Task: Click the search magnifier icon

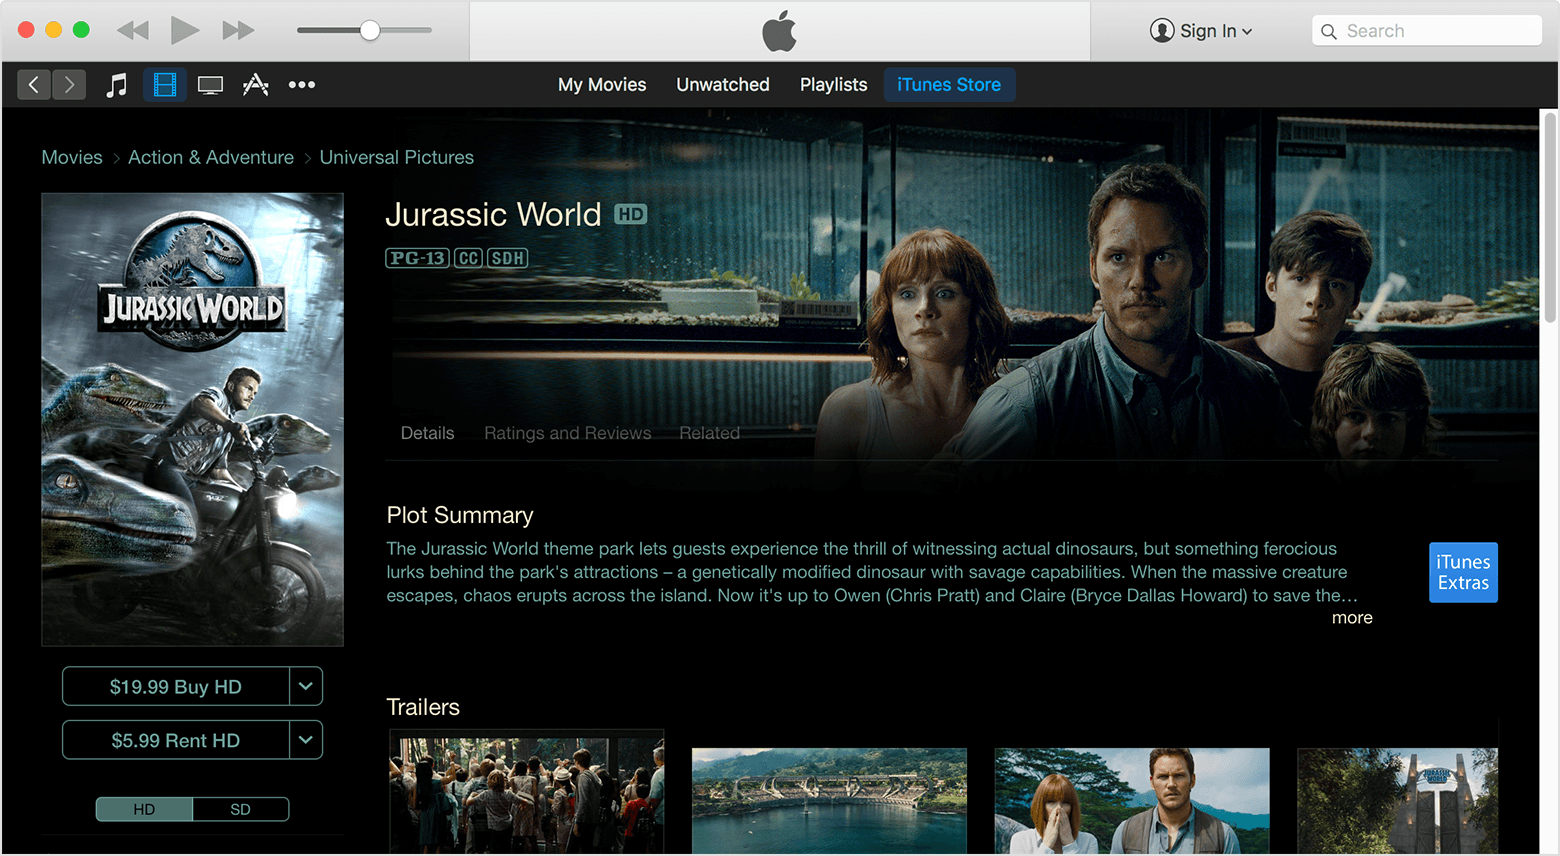Action: [1329, 32]
